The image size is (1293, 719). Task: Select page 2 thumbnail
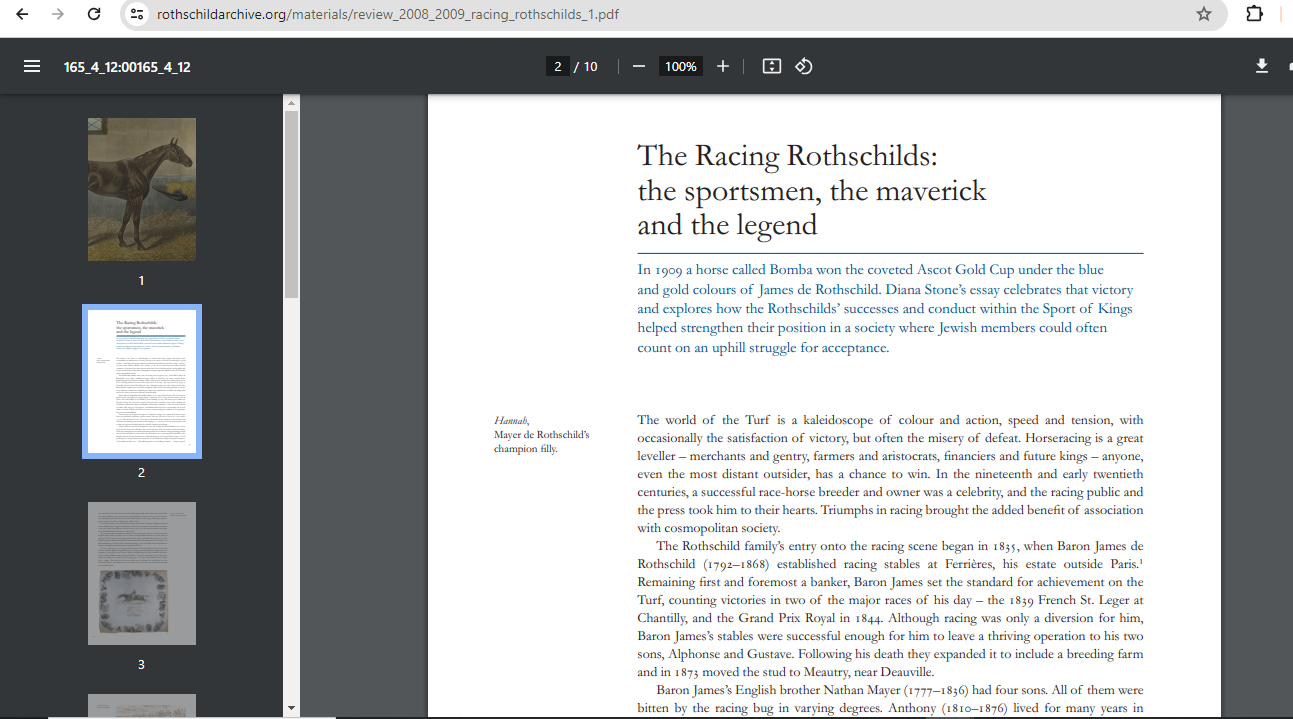(141, 381)
